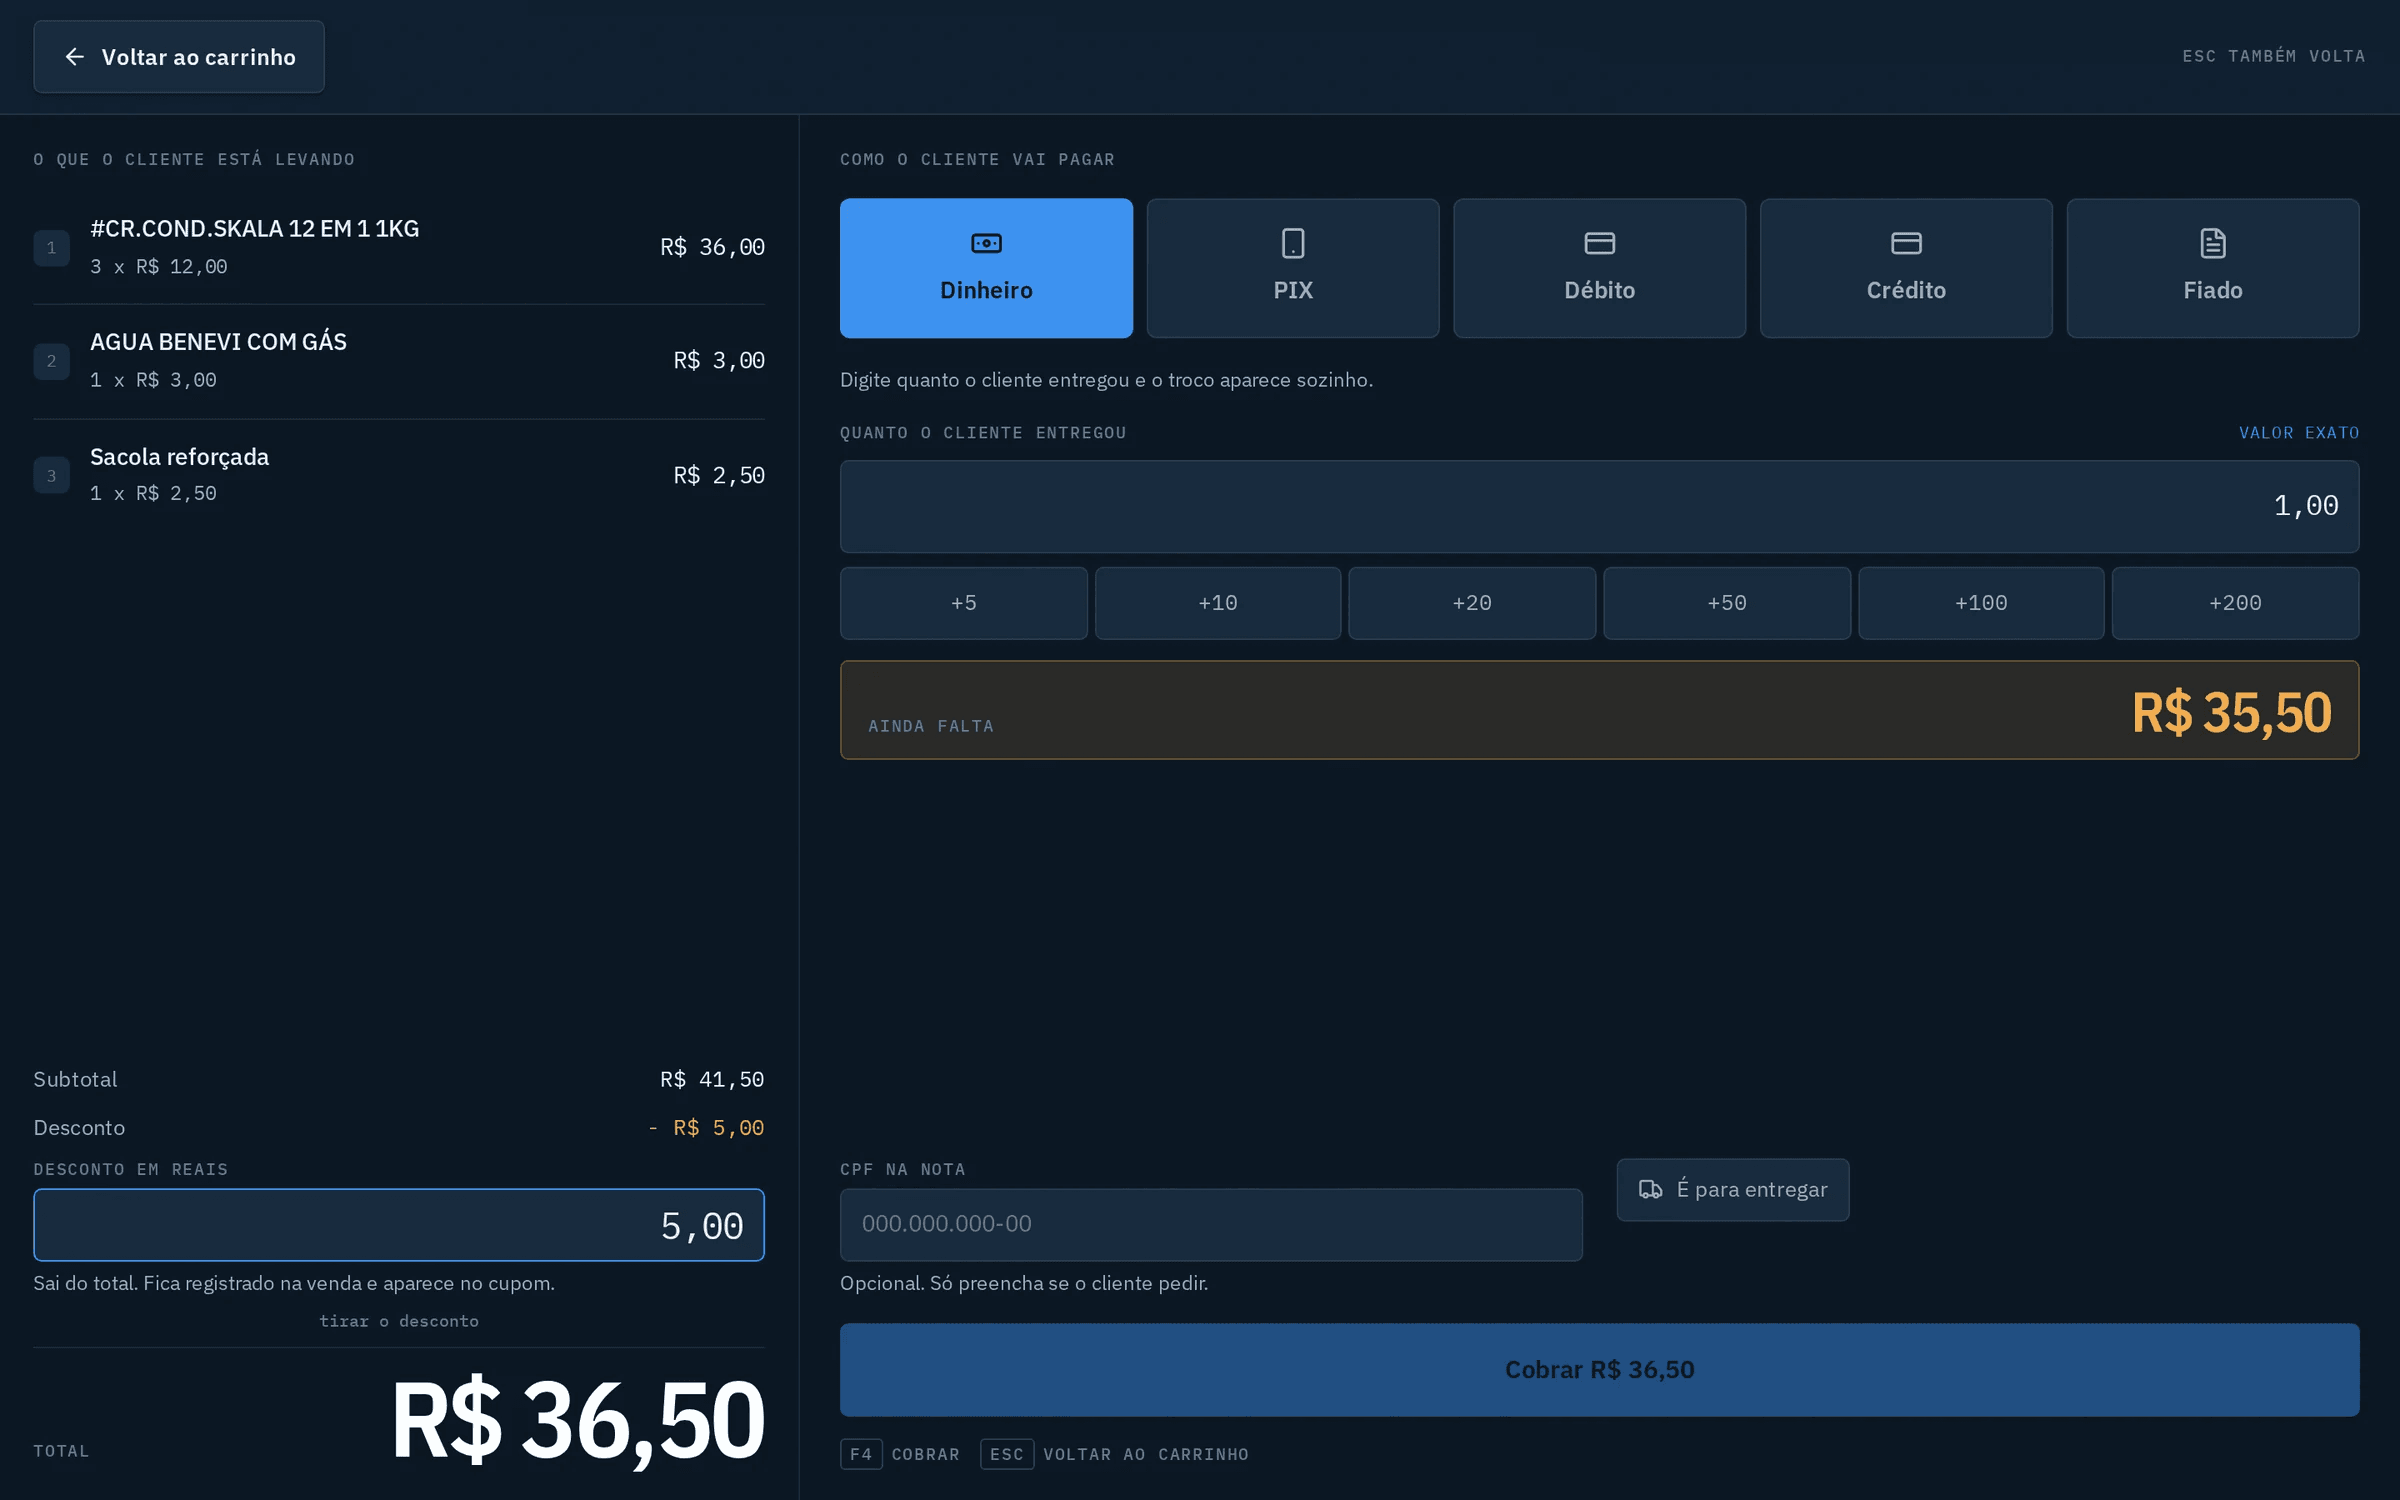Viewport: 2400px width, 1500px height.
Task: Focus the Desconto em reais field
Action: click(399, 1225)
